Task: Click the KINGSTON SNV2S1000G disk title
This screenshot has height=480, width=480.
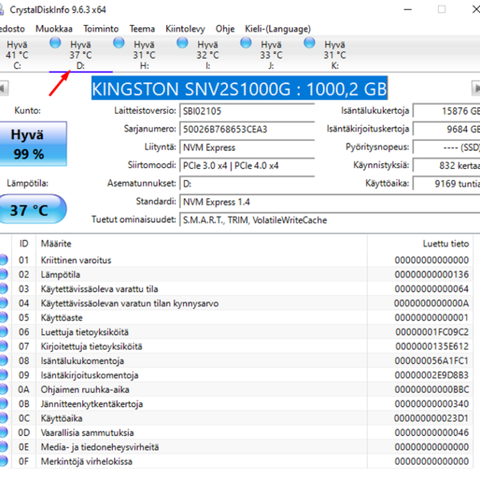Action: tap(239, 88)
